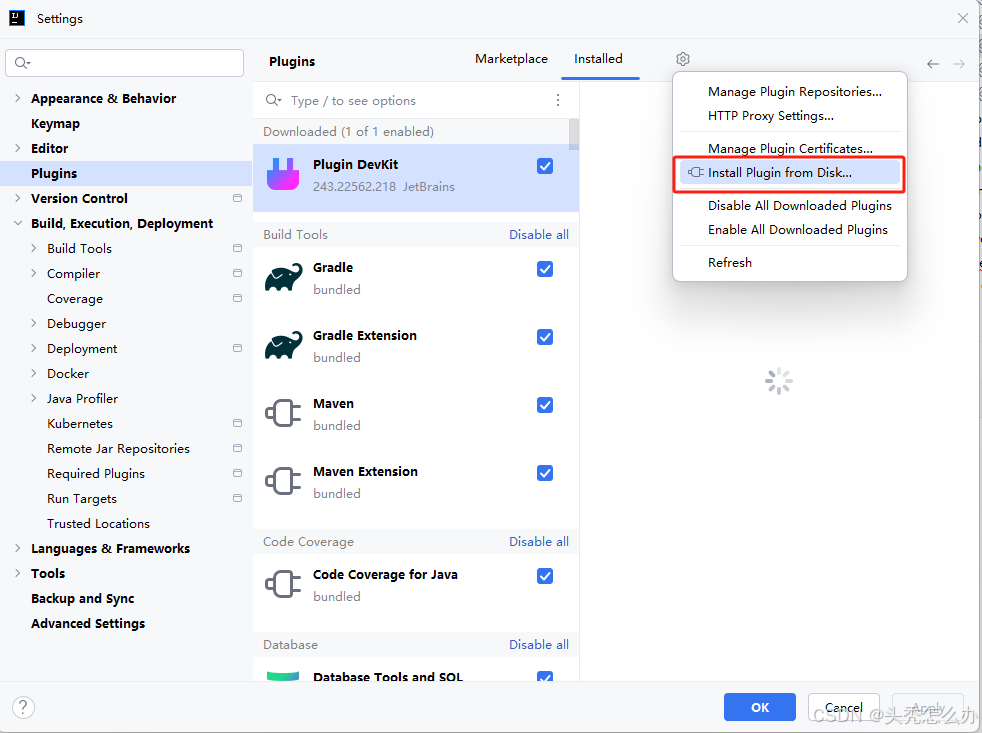This screenshot has height=733, width=982.
Task: Click the Maven Extension plug icon
Action: point(283,481)
